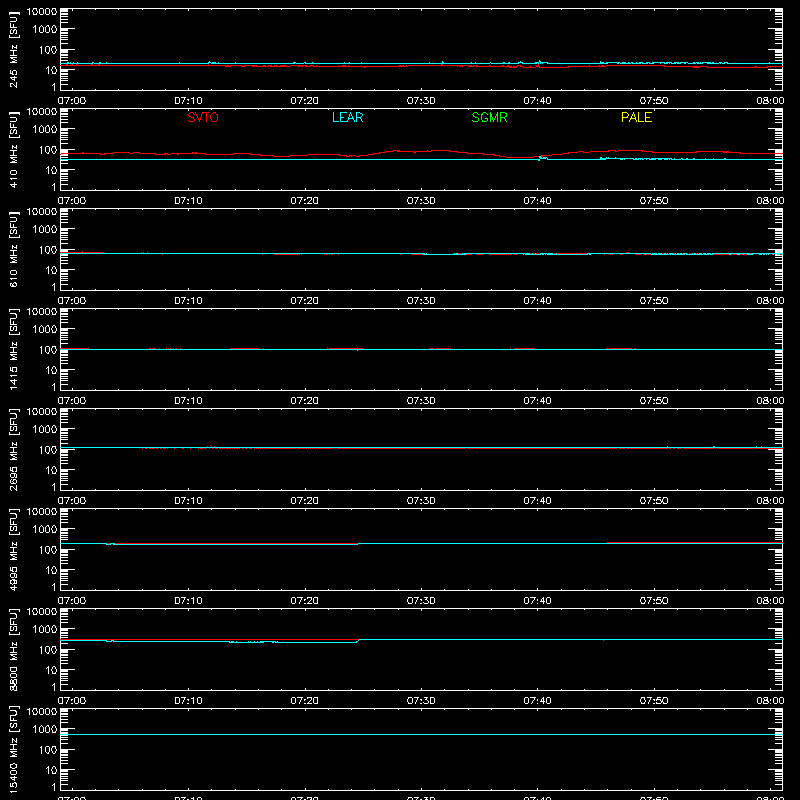
Task: Click the cyan LEAR legend label
Action: (x=347, y=117)
